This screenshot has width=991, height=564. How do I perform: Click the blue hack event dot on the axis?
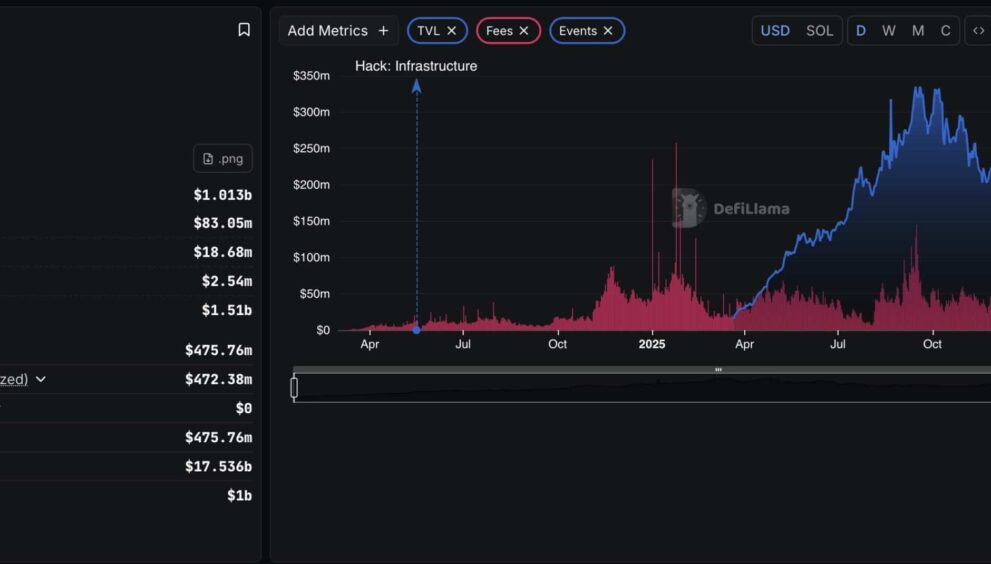pos(417,330)
